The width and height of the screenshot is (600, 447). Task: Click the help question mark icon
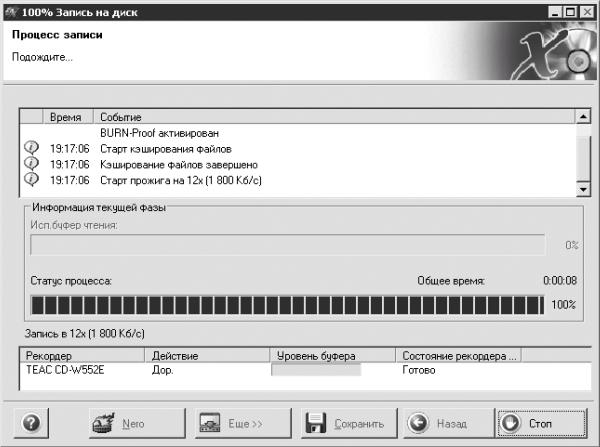(31, 423)
